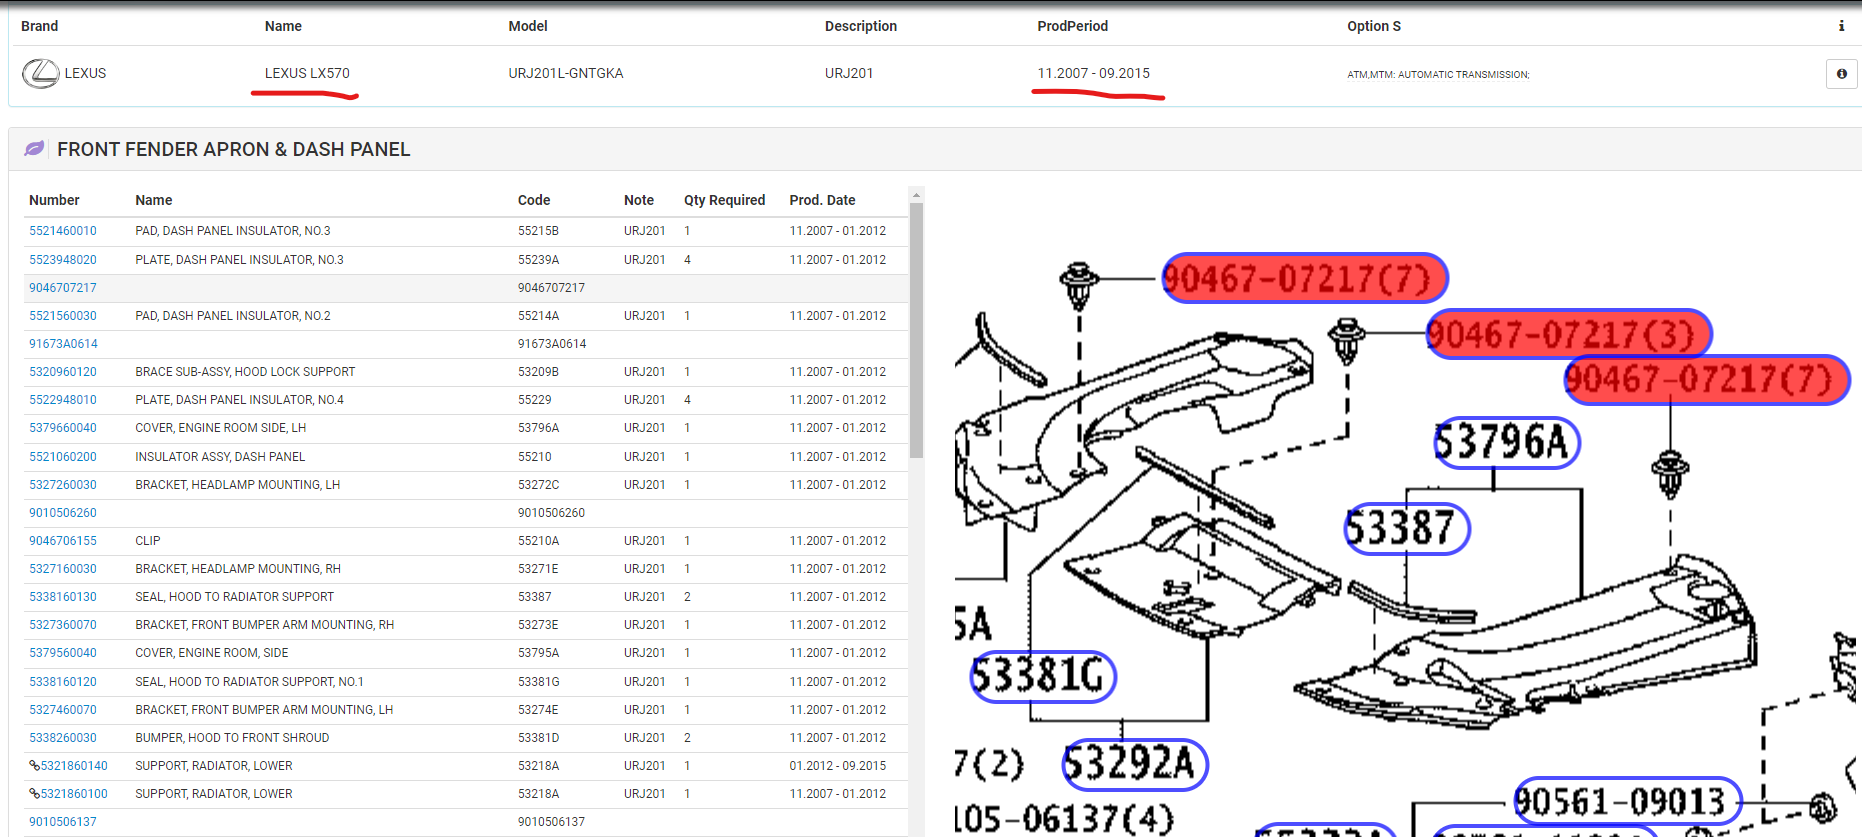
Task: Click the Option S column header
Action: click(1374, 26)
